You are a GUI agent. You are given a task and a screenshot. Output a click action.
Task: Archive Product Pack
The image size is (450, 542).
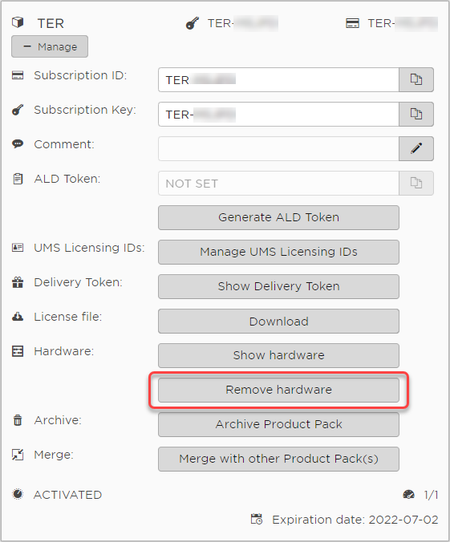point(279,424)
